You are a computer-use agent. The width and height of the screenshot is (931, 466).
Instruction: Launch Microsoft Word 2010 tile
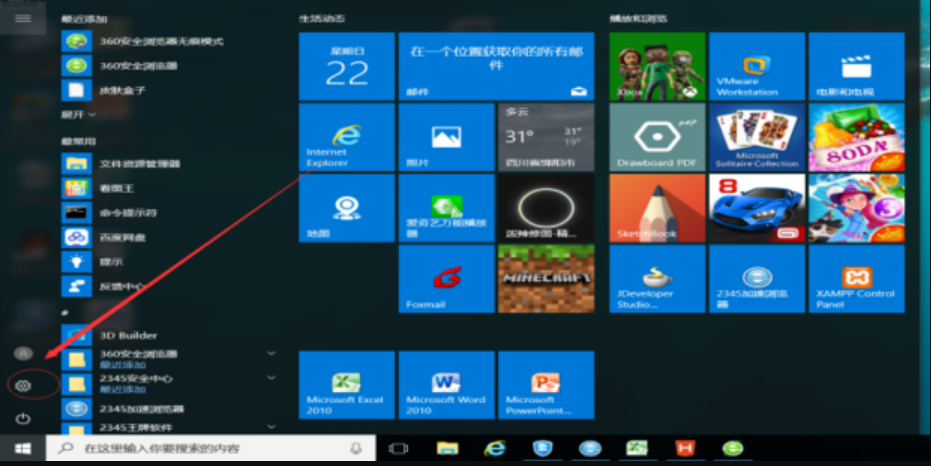pos(446,385)
